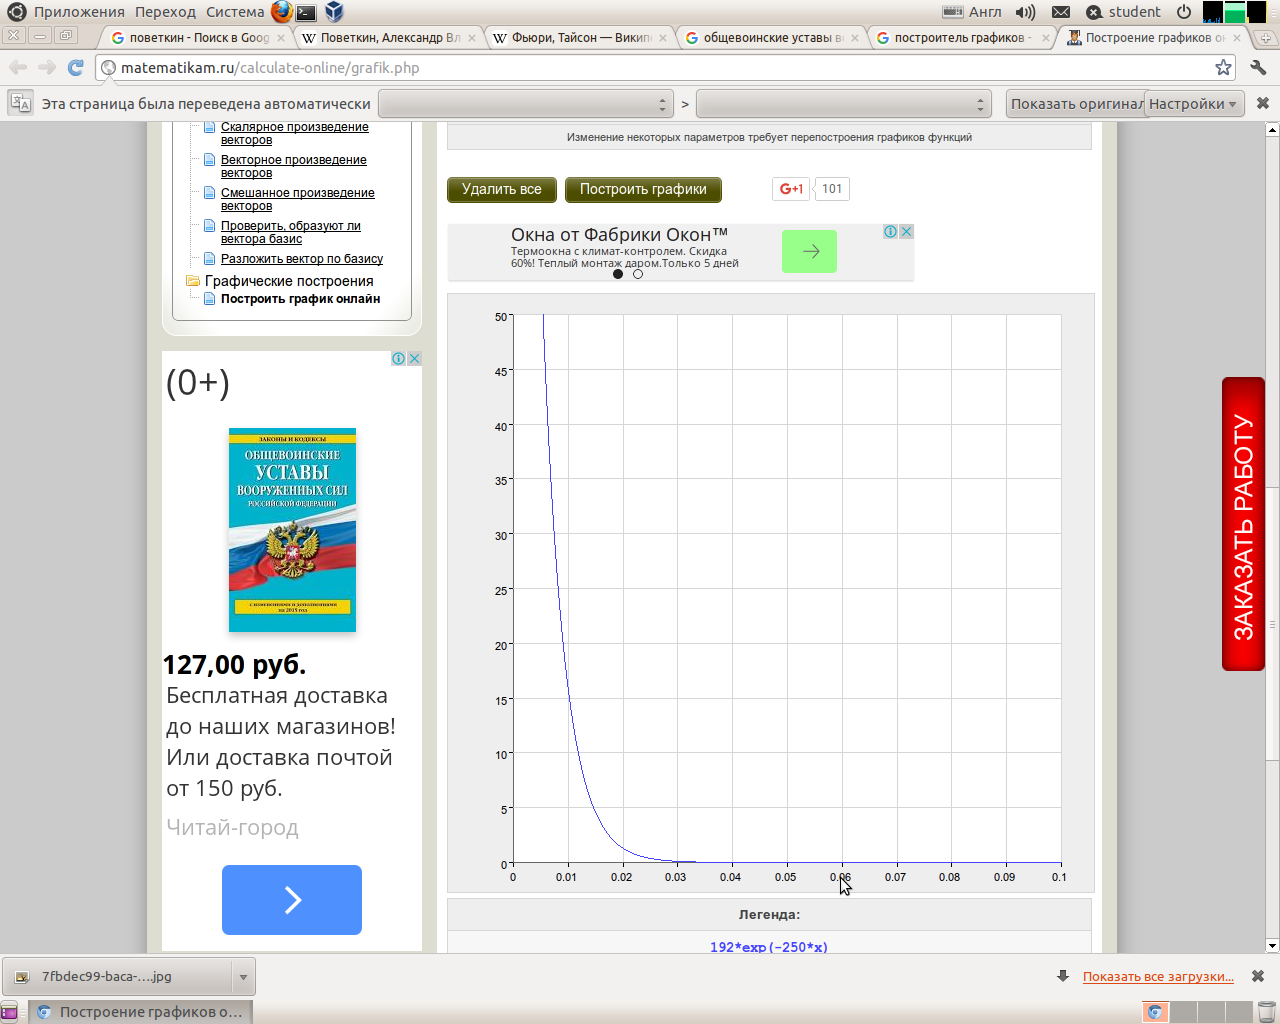Screen dimensions: 1280x1024
Task: Expand downloaded jpg file options arrow
Action: click(243, 977)
